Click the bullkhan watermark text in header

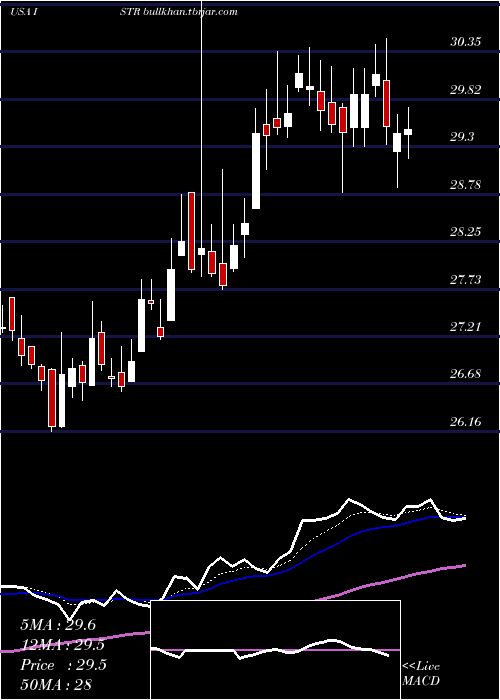pos(191,12)
